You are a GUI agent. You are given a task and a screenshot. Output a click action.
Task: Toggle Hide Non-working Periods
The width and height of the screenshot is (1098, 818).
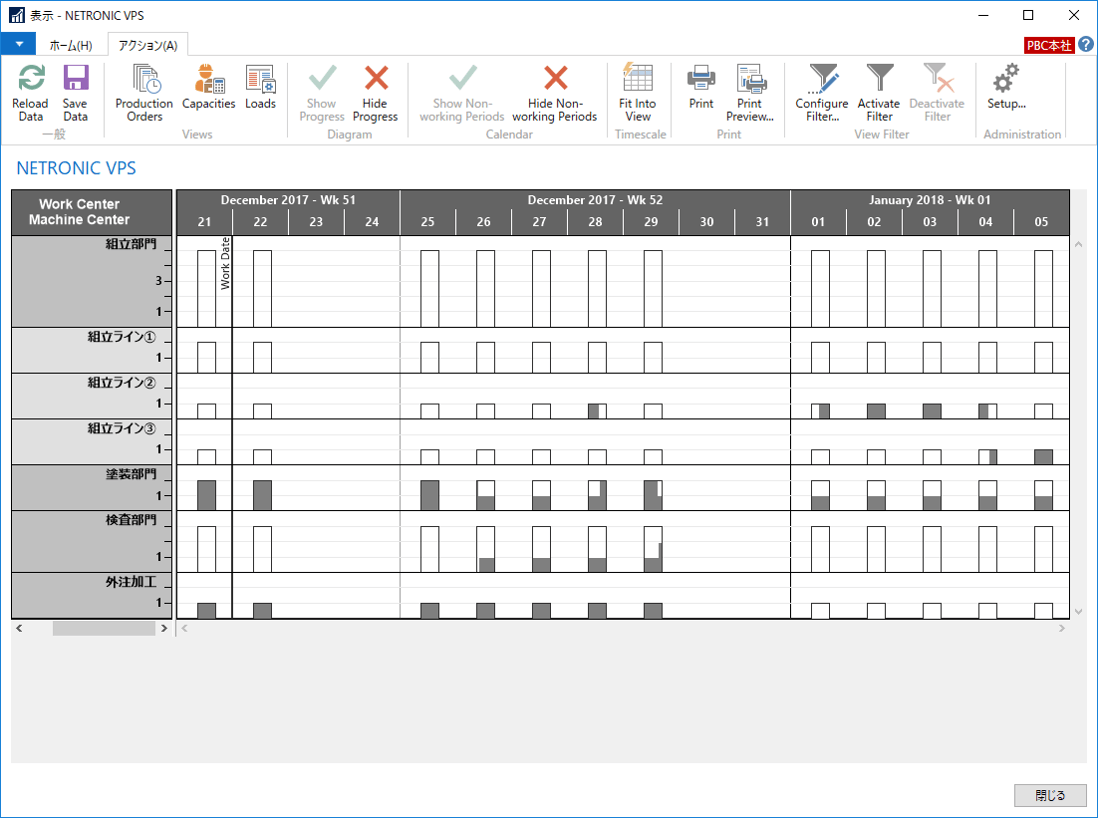(x=554, y=80)
